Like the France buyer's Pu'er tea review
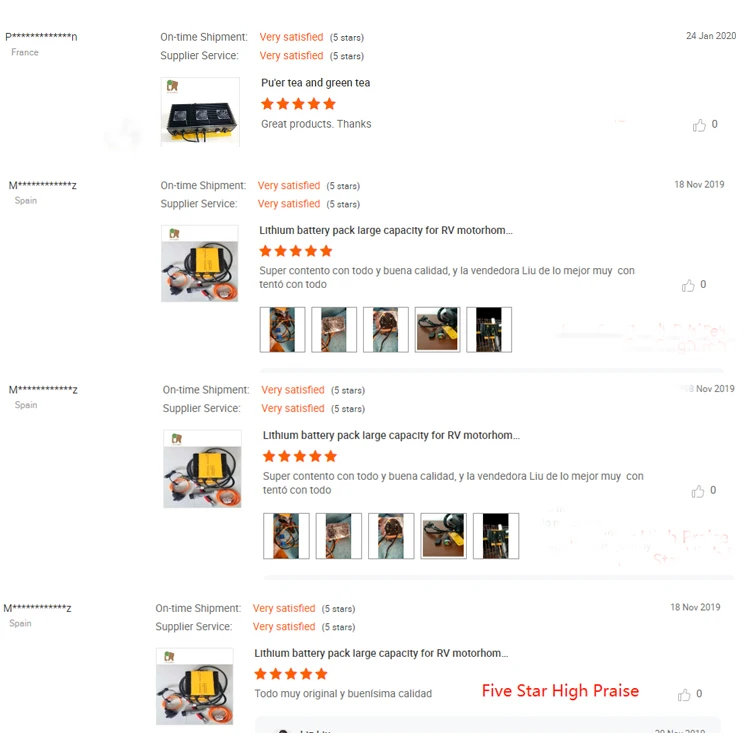750x750 pixels. tap(699, 125)
